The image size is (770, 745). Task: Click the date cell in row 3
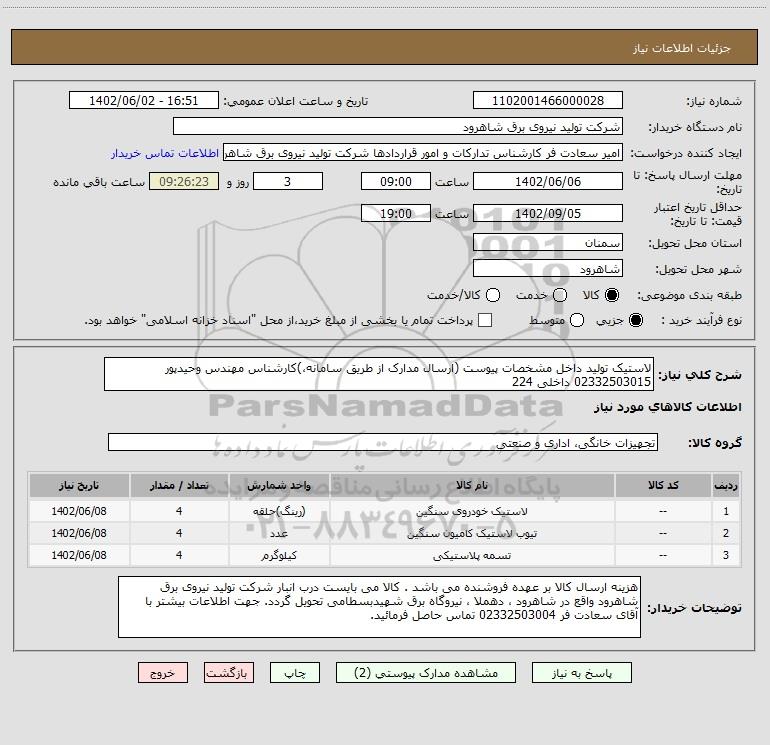pyautogui.click(x=79, y=555)
